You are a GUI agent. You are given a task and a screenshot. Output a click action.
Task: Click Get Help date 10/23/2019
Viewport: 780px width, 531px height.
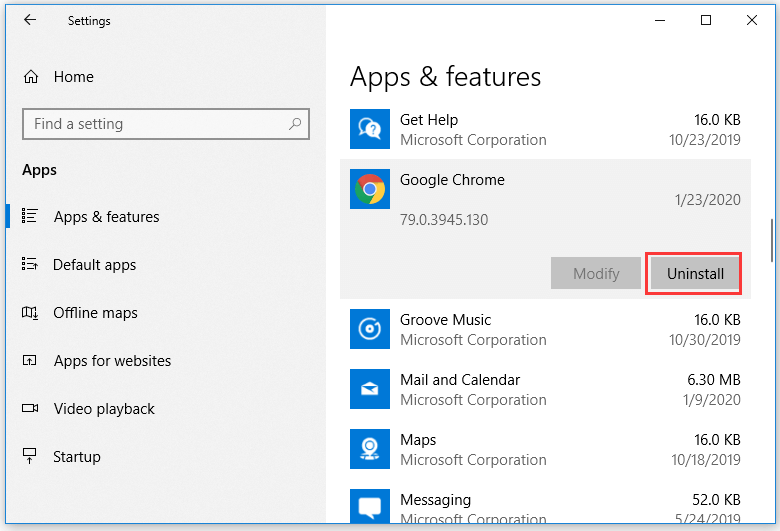pos(705,140)
